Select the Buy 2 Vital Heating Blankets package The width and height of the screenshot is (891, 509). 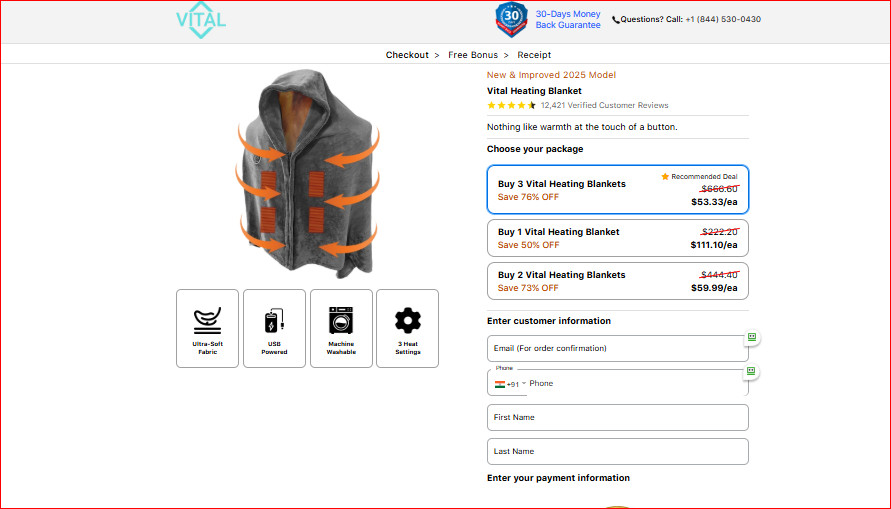(x=617, y=281)
